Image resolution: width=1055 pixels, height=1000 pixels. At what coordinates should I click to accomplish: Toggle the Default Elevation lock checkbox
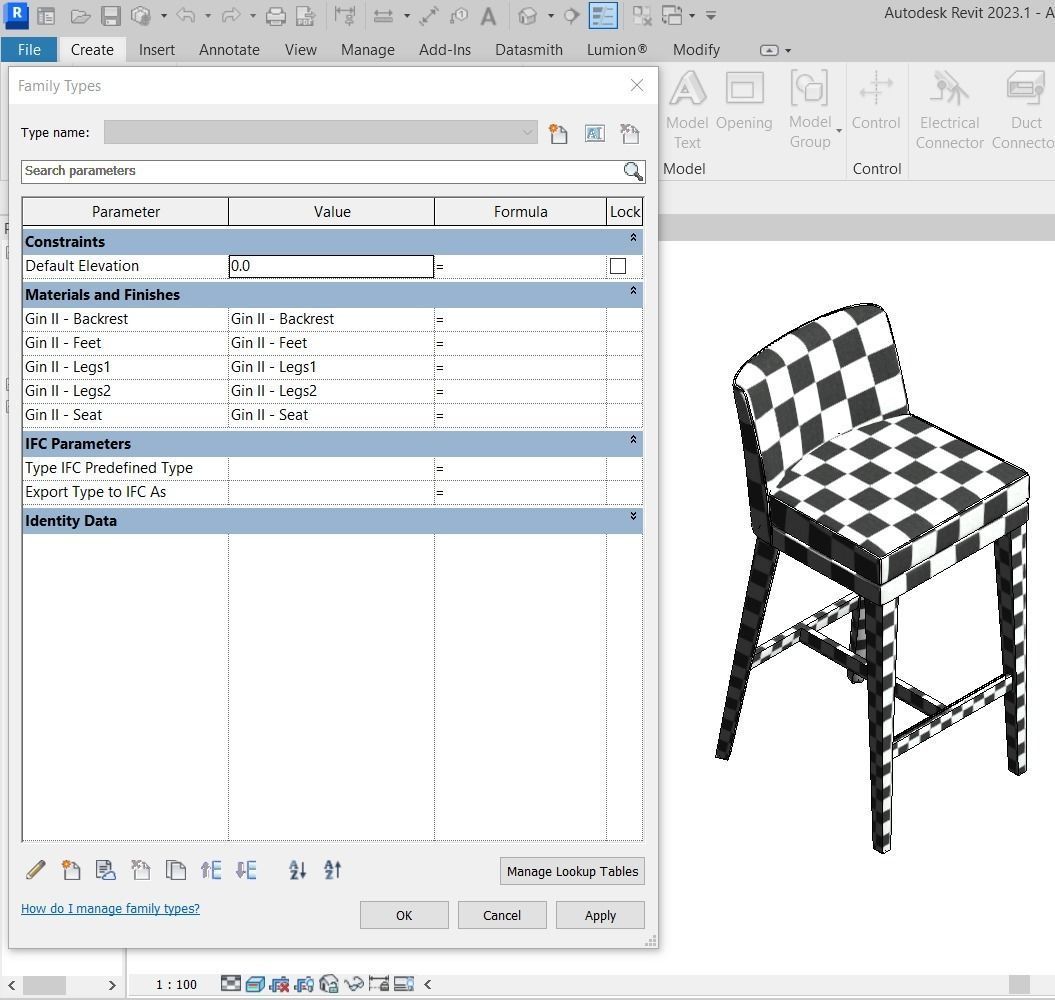618,266
